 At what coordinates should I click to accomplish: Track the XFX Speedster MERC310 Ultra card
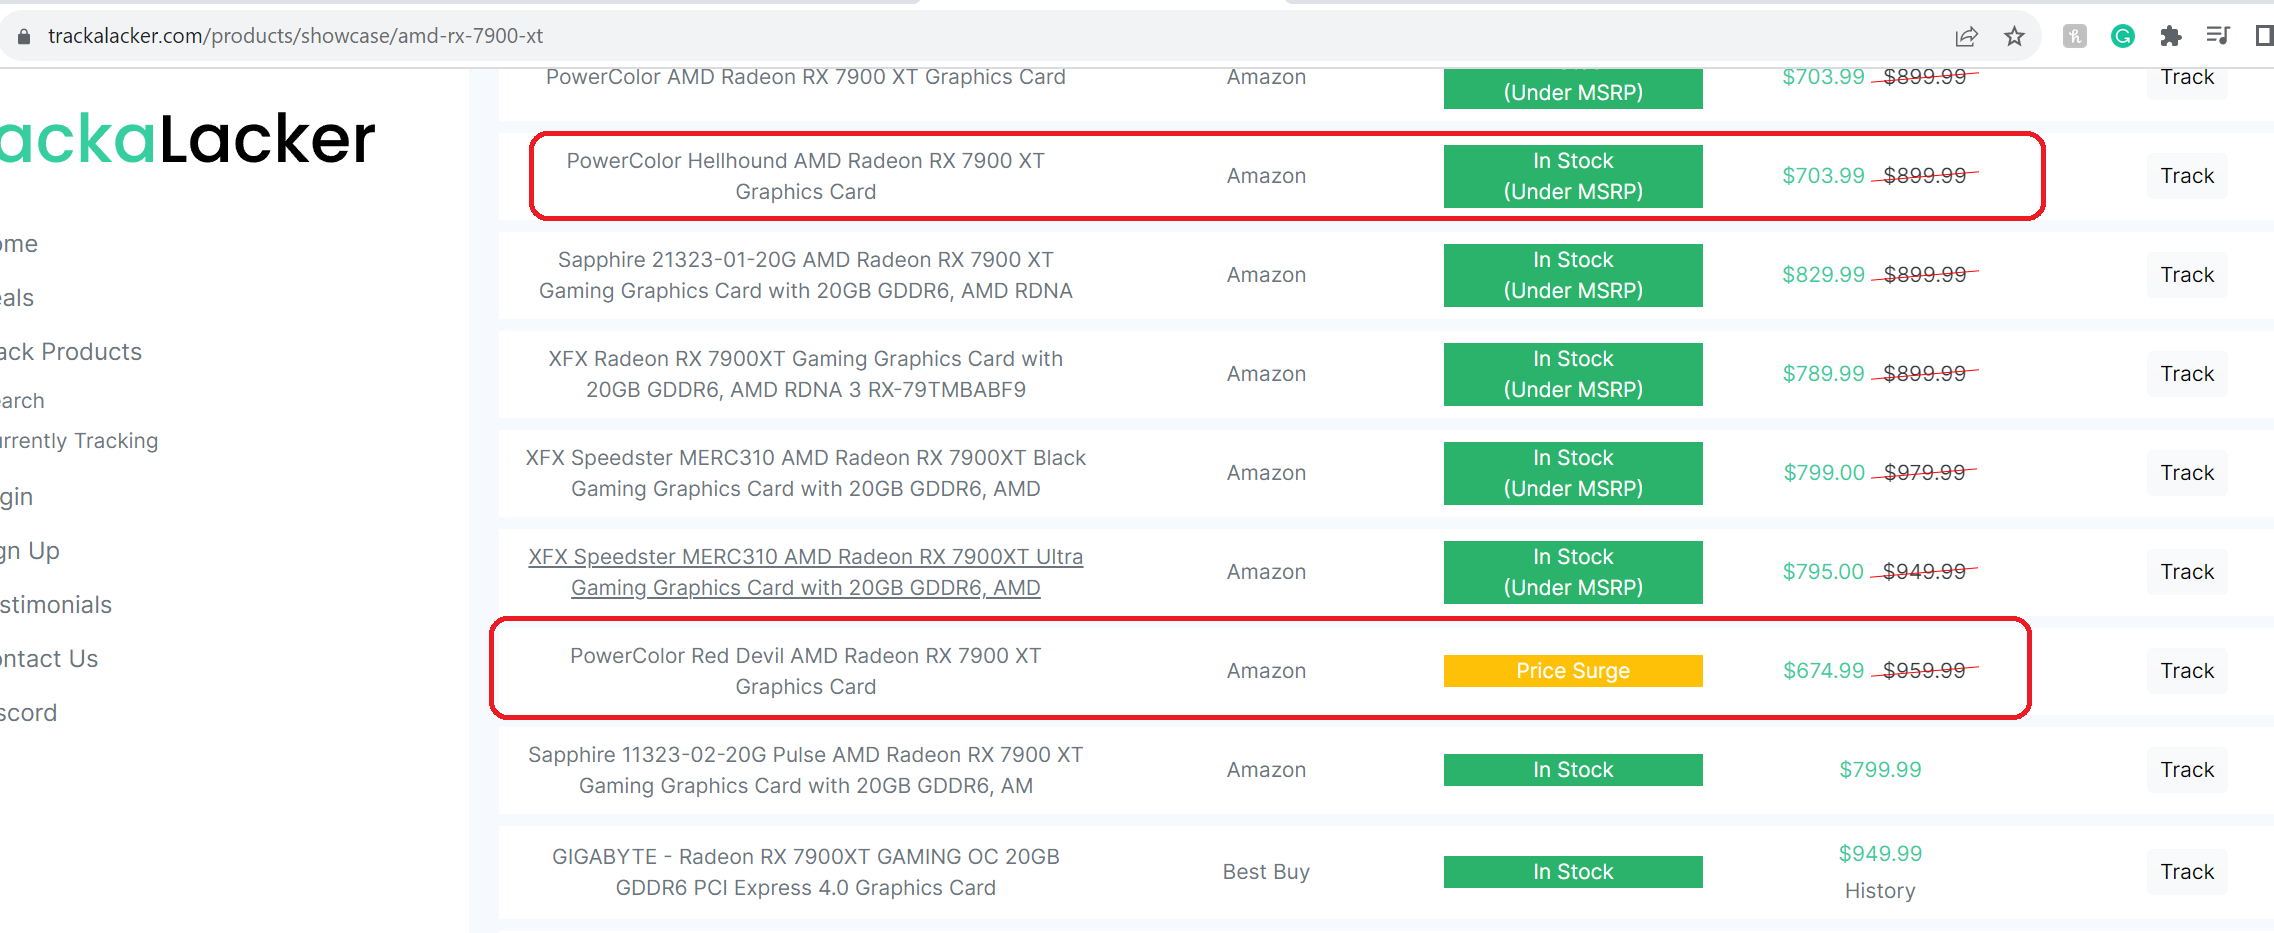[2187, 572]
